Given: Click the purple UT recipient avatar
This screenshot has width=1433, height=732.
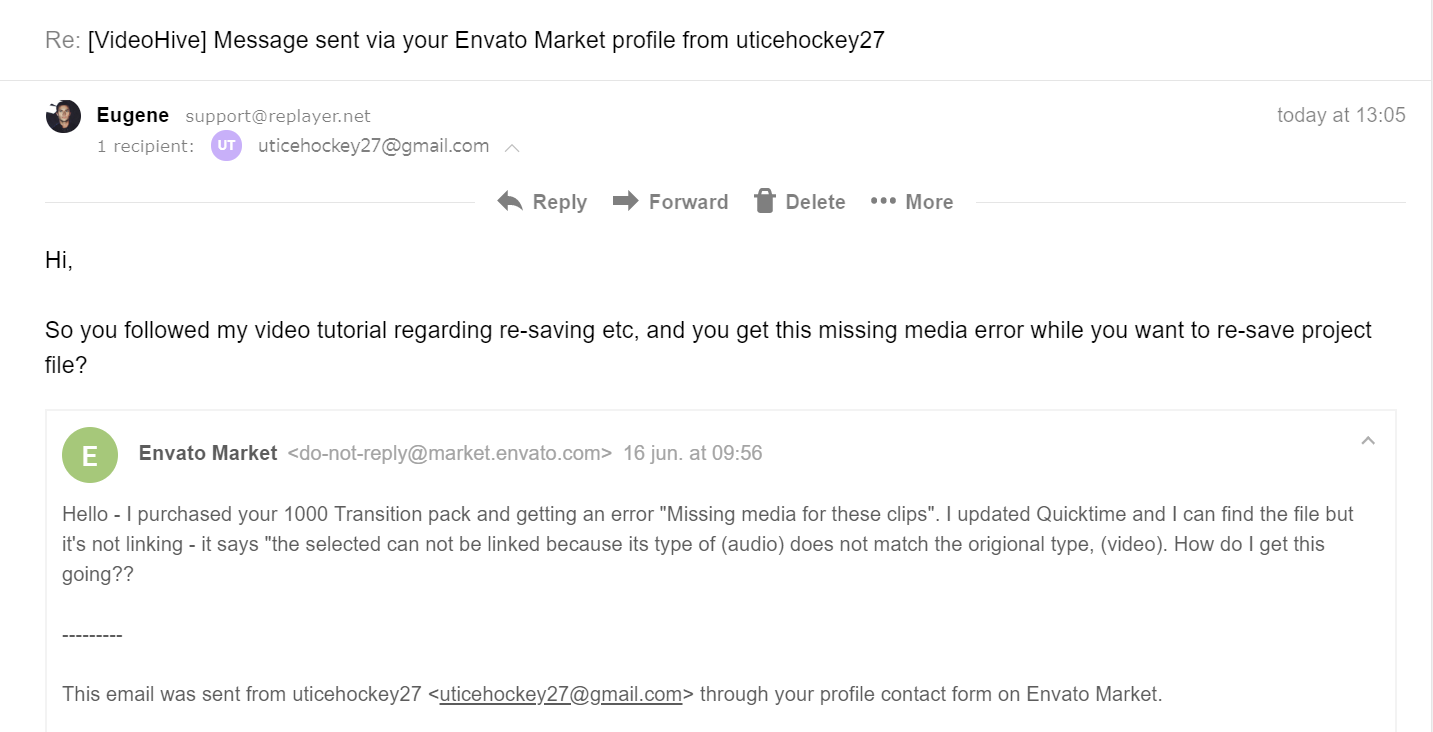Looking at the screenshot, I should (226, 146).
